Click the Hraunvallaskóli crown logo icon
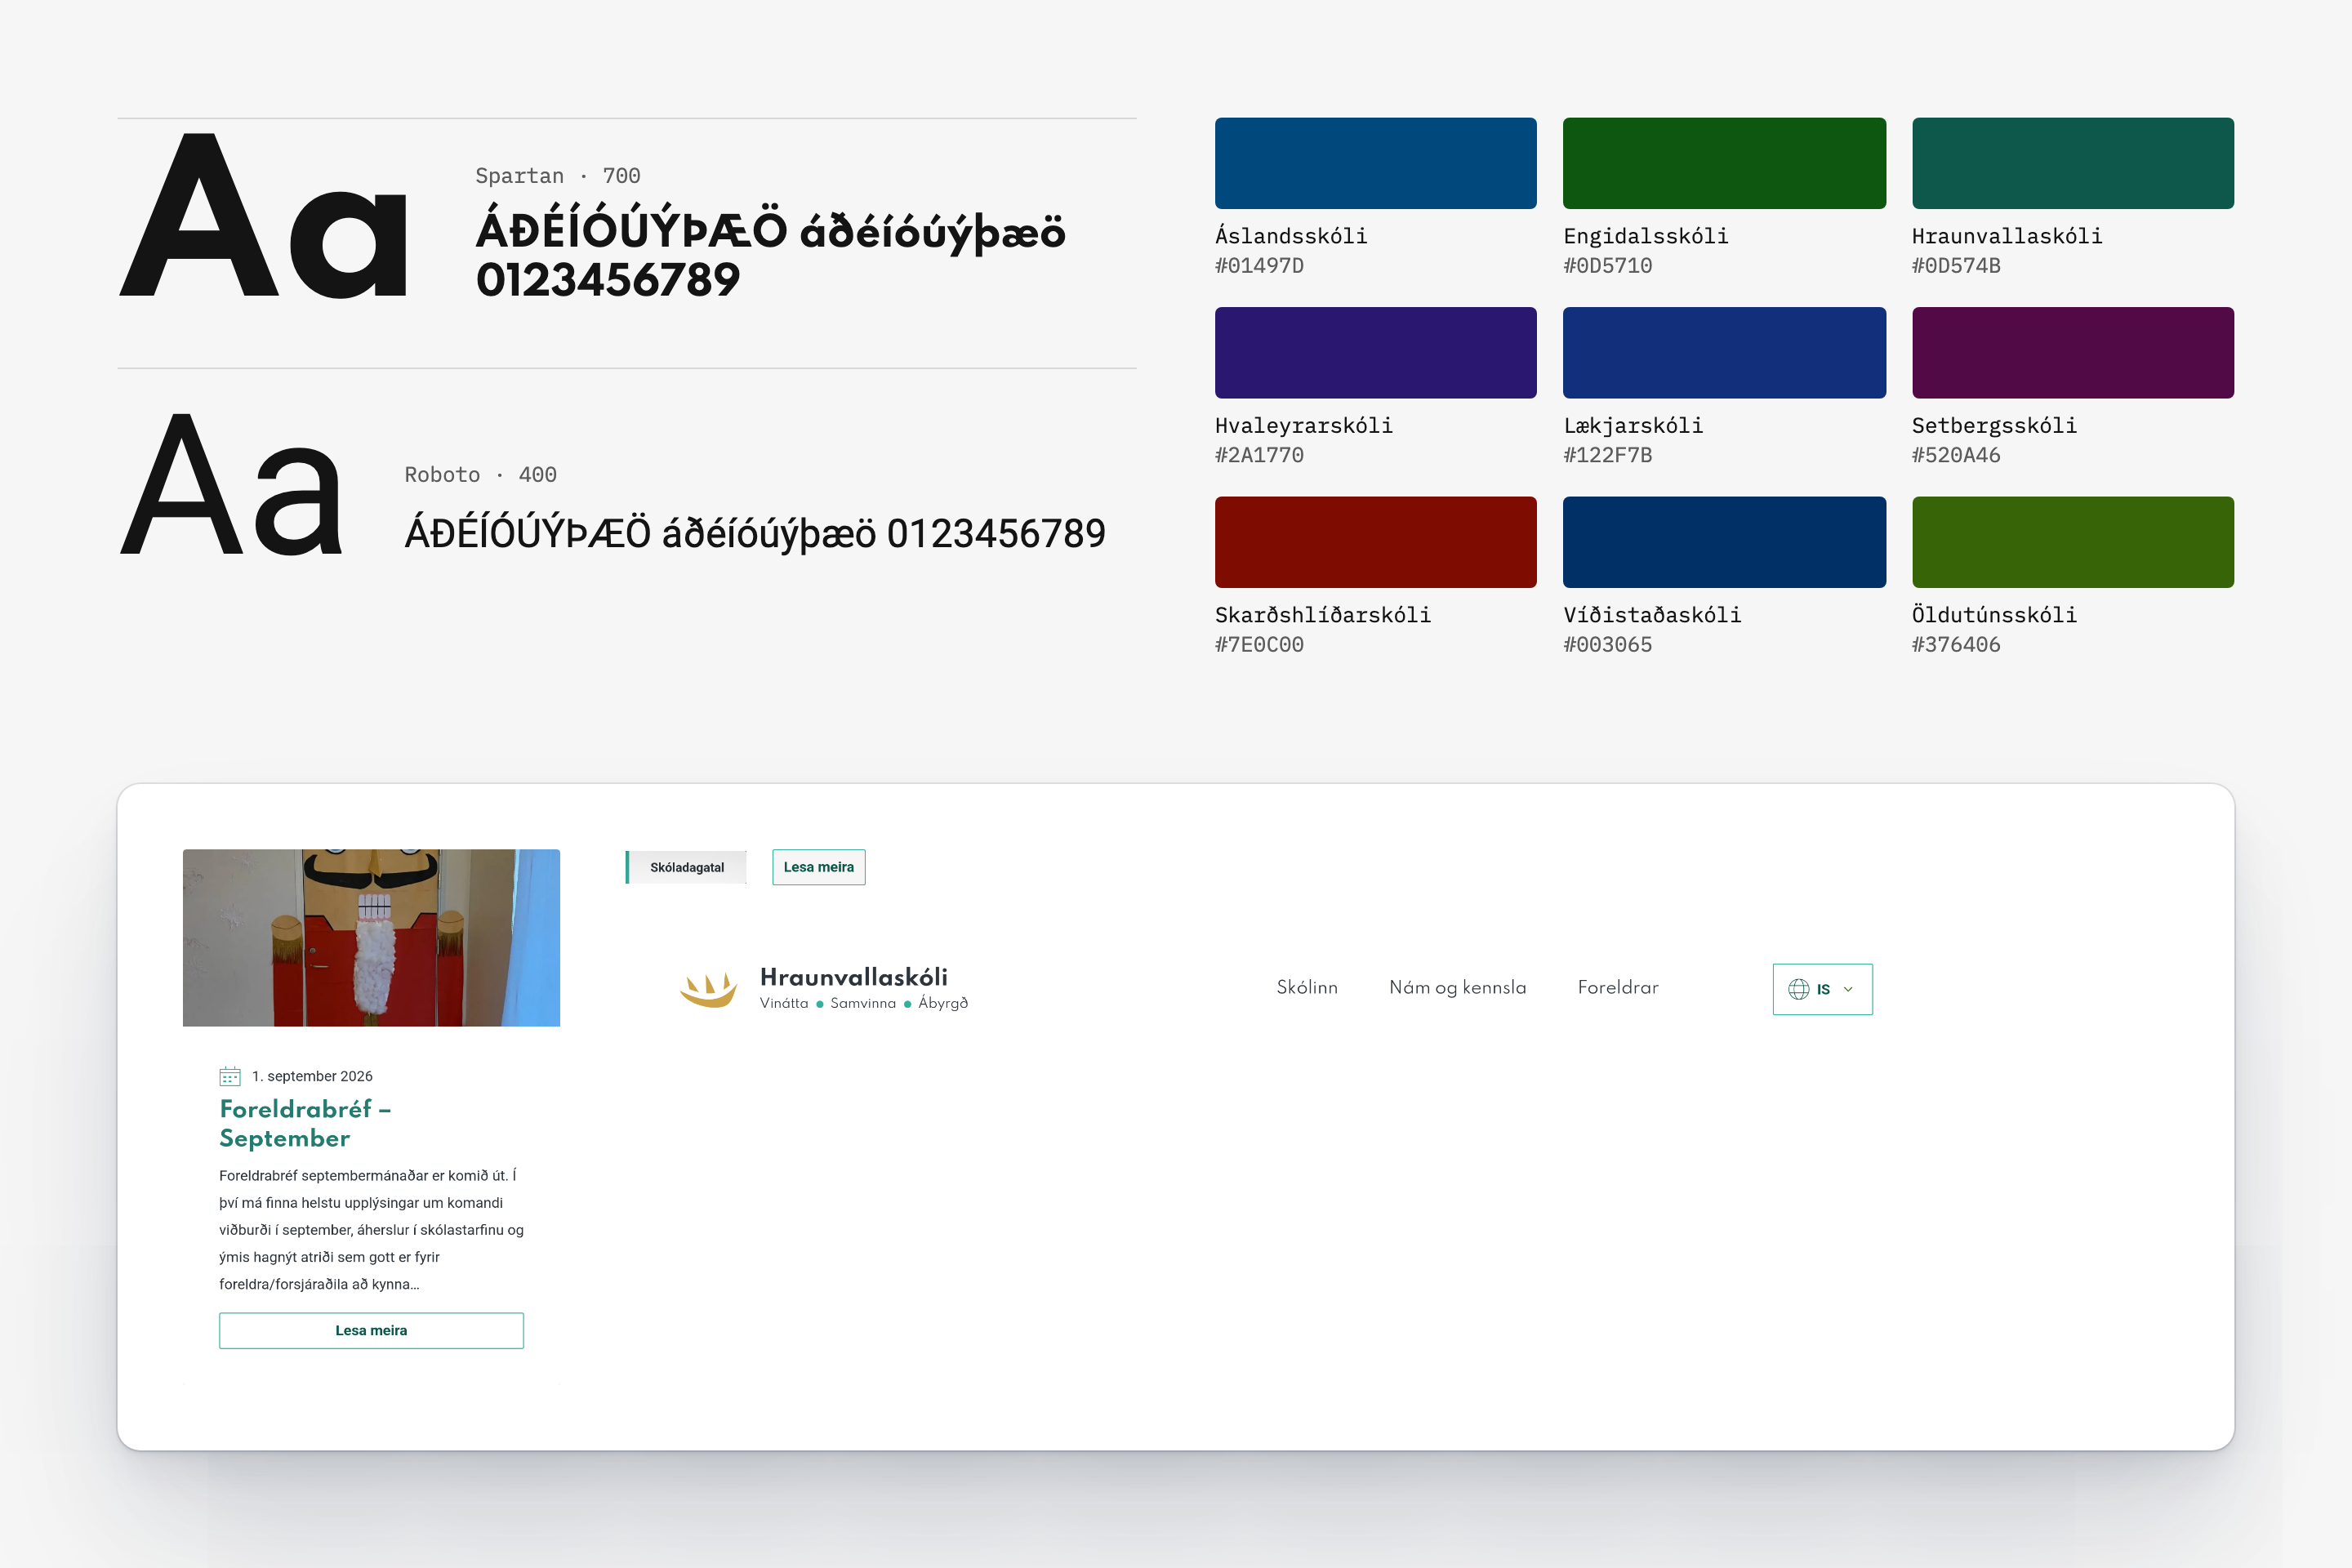2352x1568 pixels. pos(708,989)
